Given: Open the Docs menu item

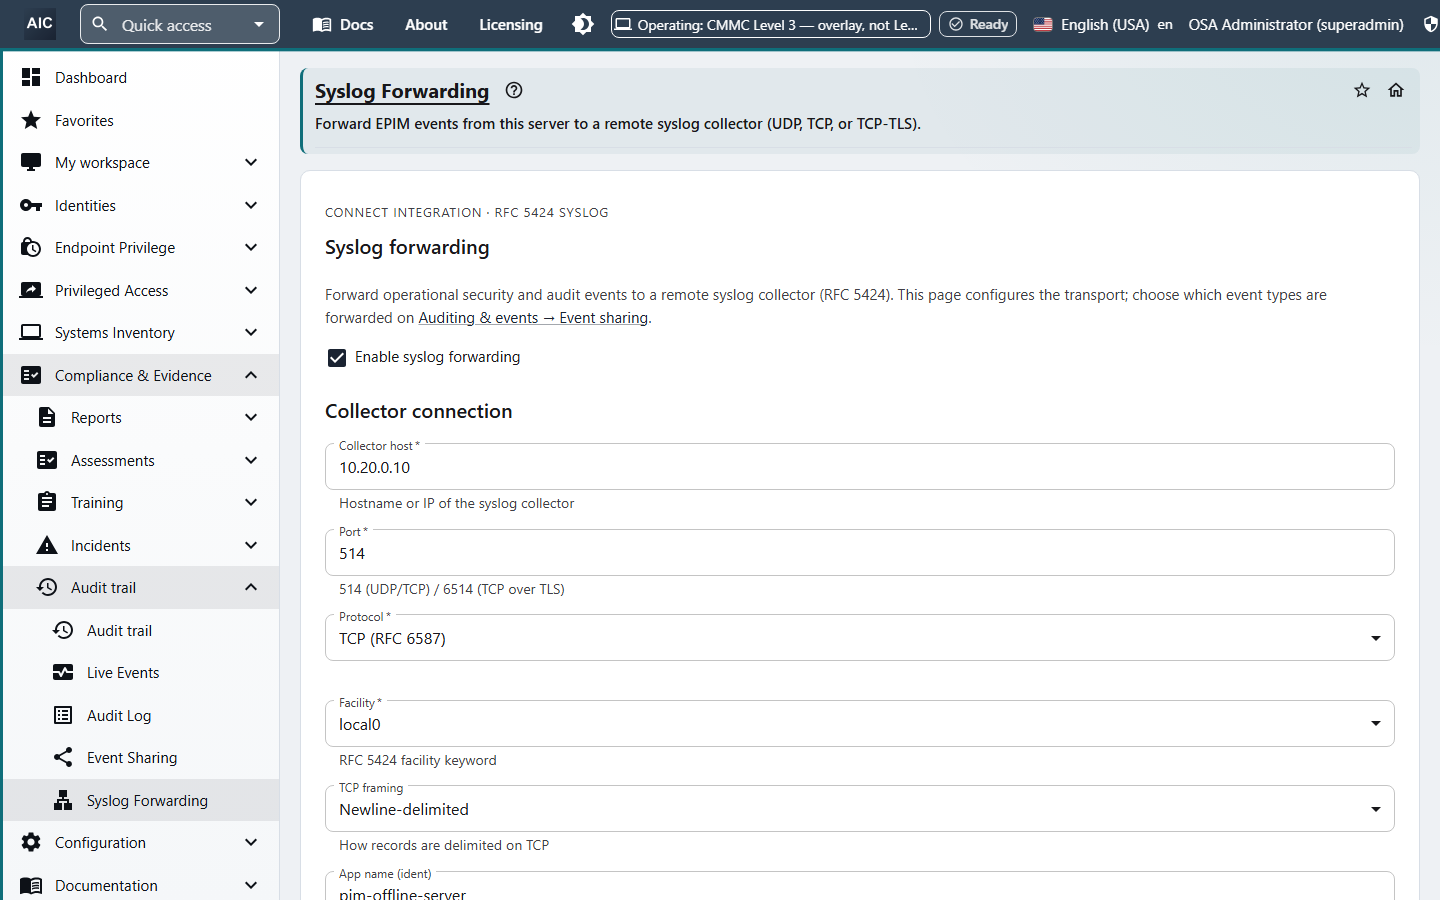Looking at the screenshot, I should [343, 24].
